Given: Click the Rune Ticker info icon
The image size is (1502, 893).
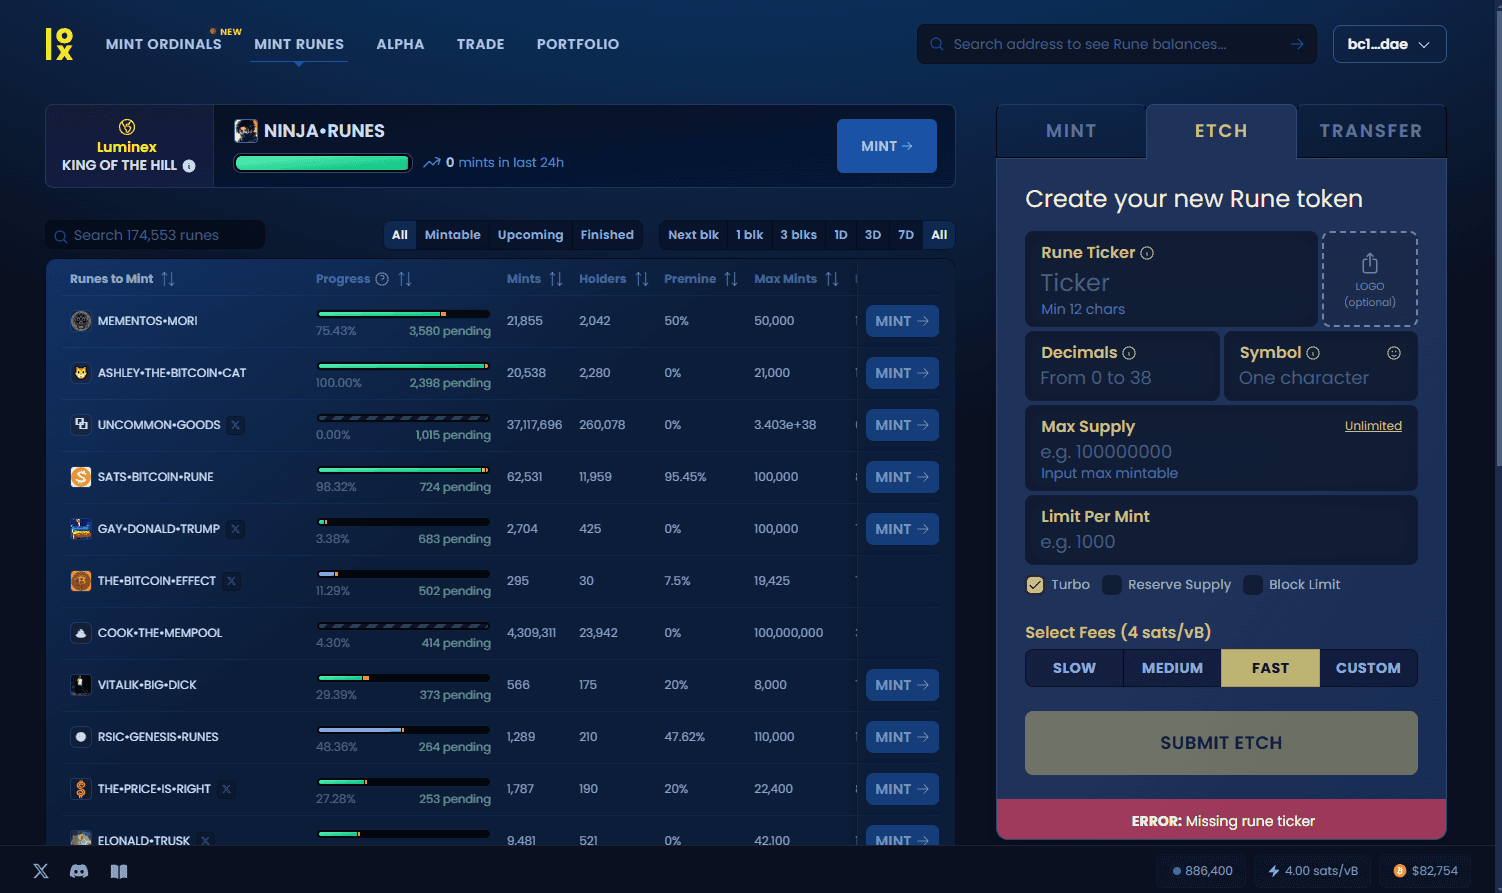Looking at the screenshot, I should [1147, 253].
